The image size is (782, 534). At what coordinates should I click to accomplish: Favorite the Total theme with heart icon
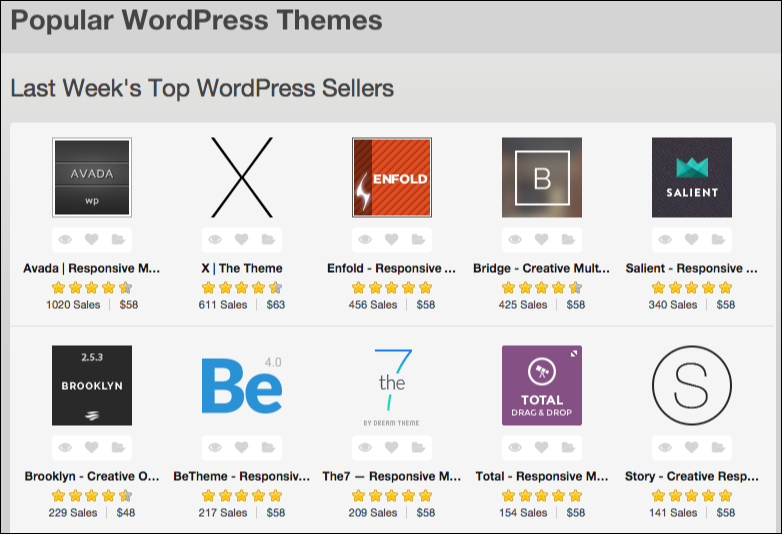(542, 448)
